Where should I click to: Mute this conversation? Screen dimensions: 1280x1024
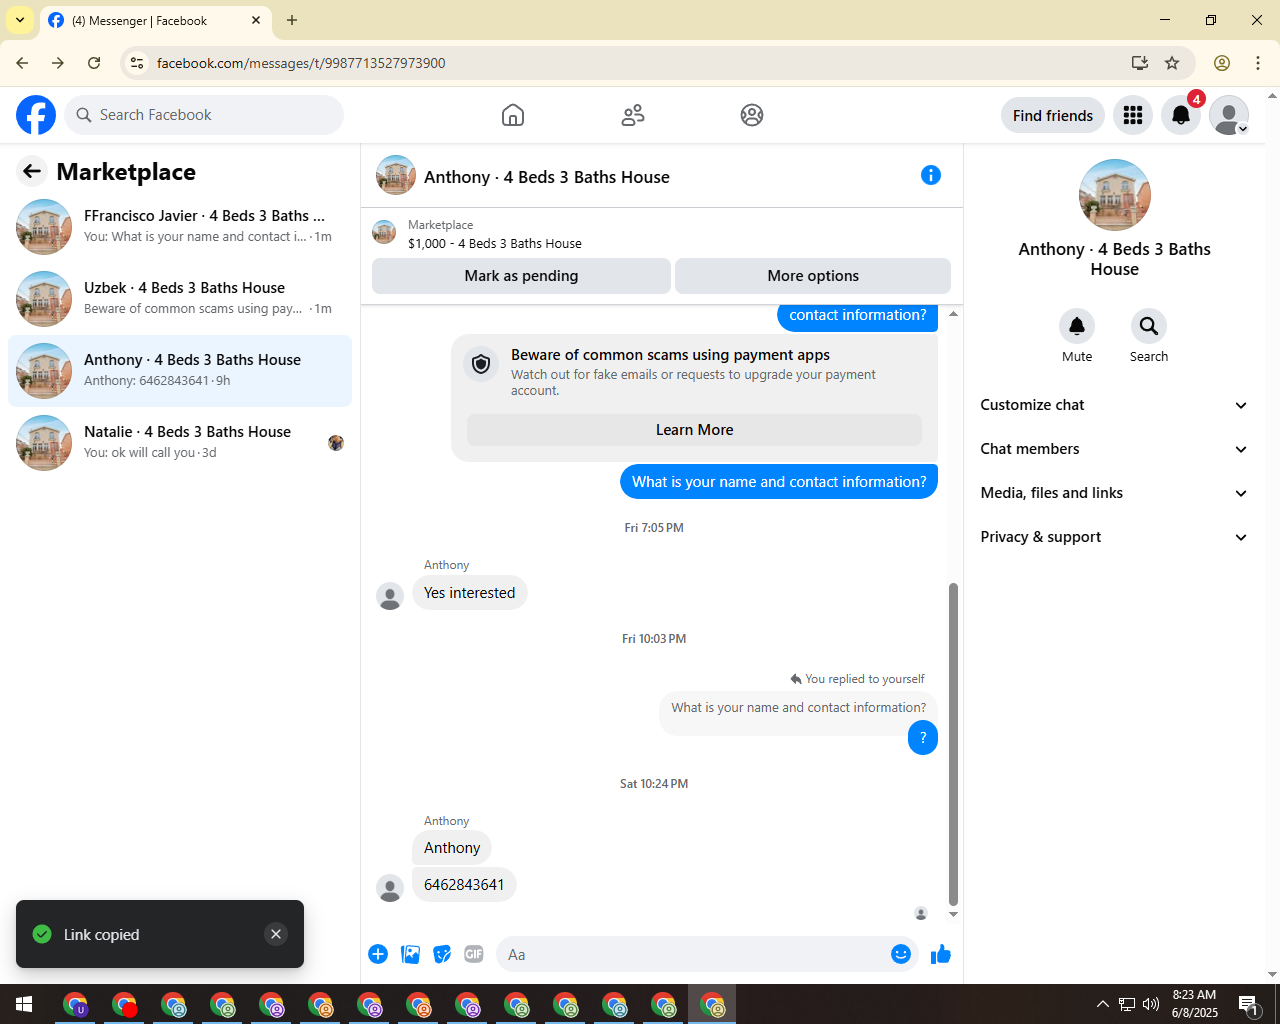click(x=1077, y=326)
